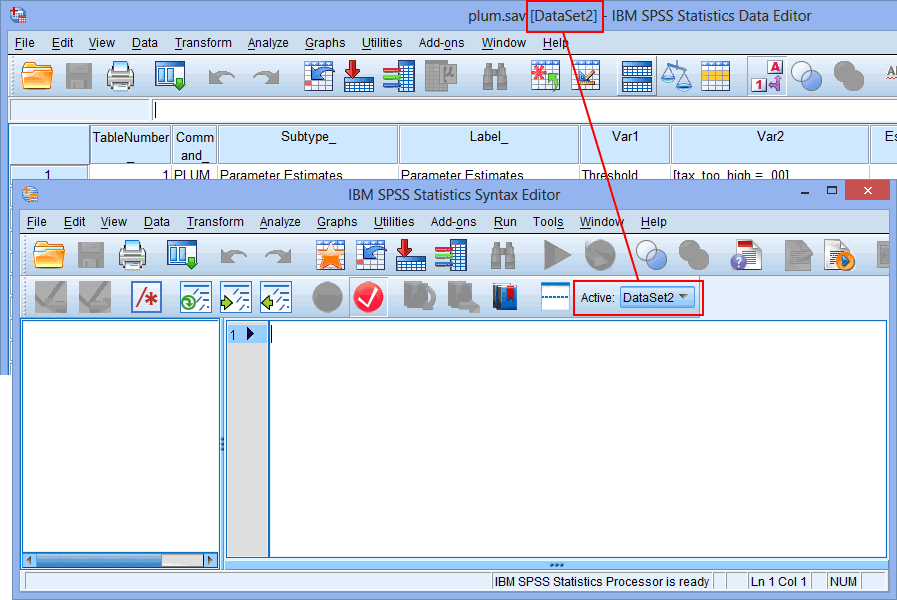Find binoculars icon in Syntax Editor toolbar
897x600 pixels.
pyautogui.click(x=503, y=255)
